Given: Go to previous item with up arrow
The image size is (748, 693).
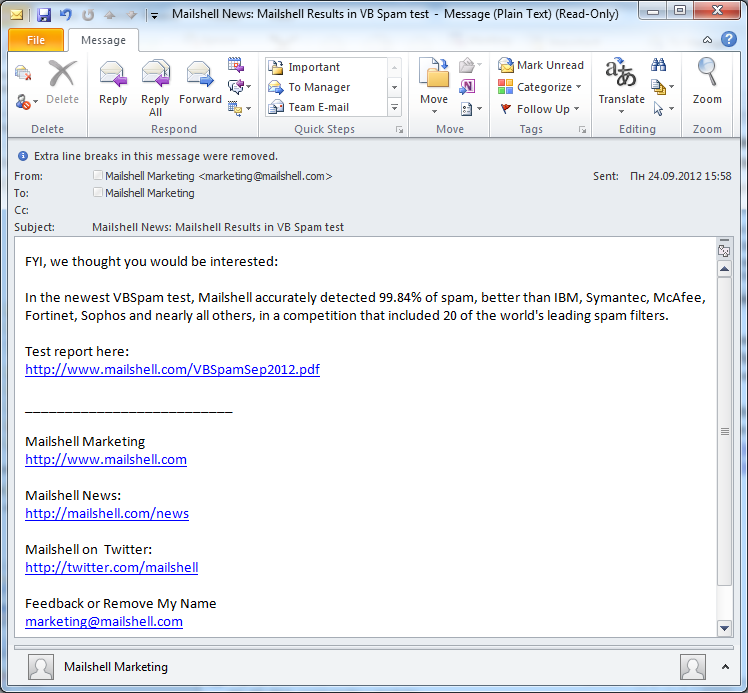Looking at the screenshot, I should [x=110, y=15].
